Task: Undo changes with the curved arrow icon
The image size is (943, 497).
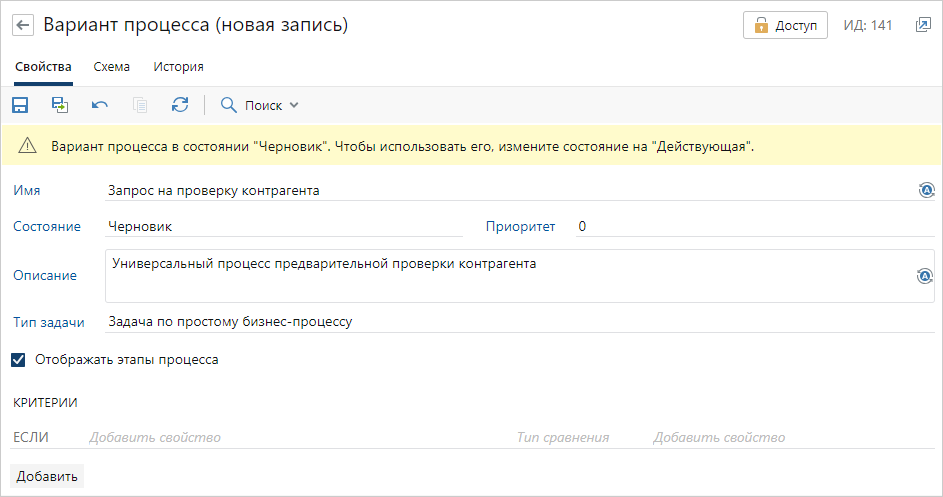Action: [x=100, y=105]
